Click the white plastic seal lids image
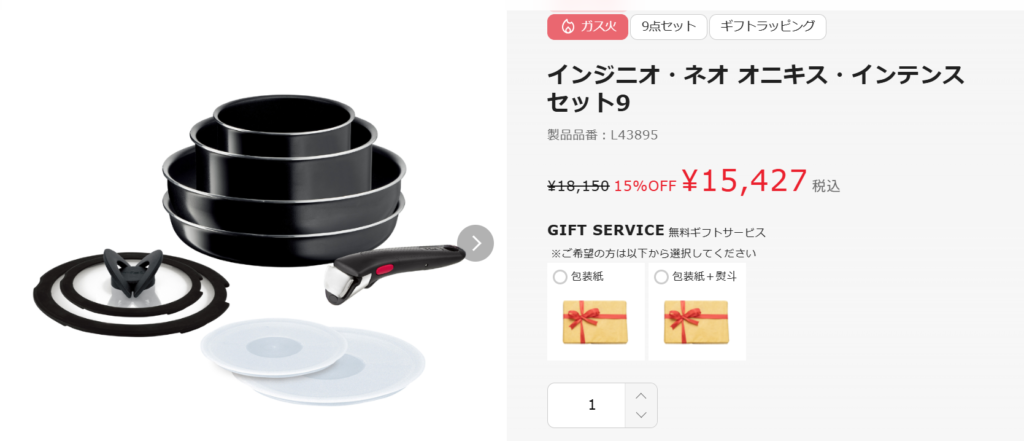This screenshot has height=441, width=1024. point(313,361)
